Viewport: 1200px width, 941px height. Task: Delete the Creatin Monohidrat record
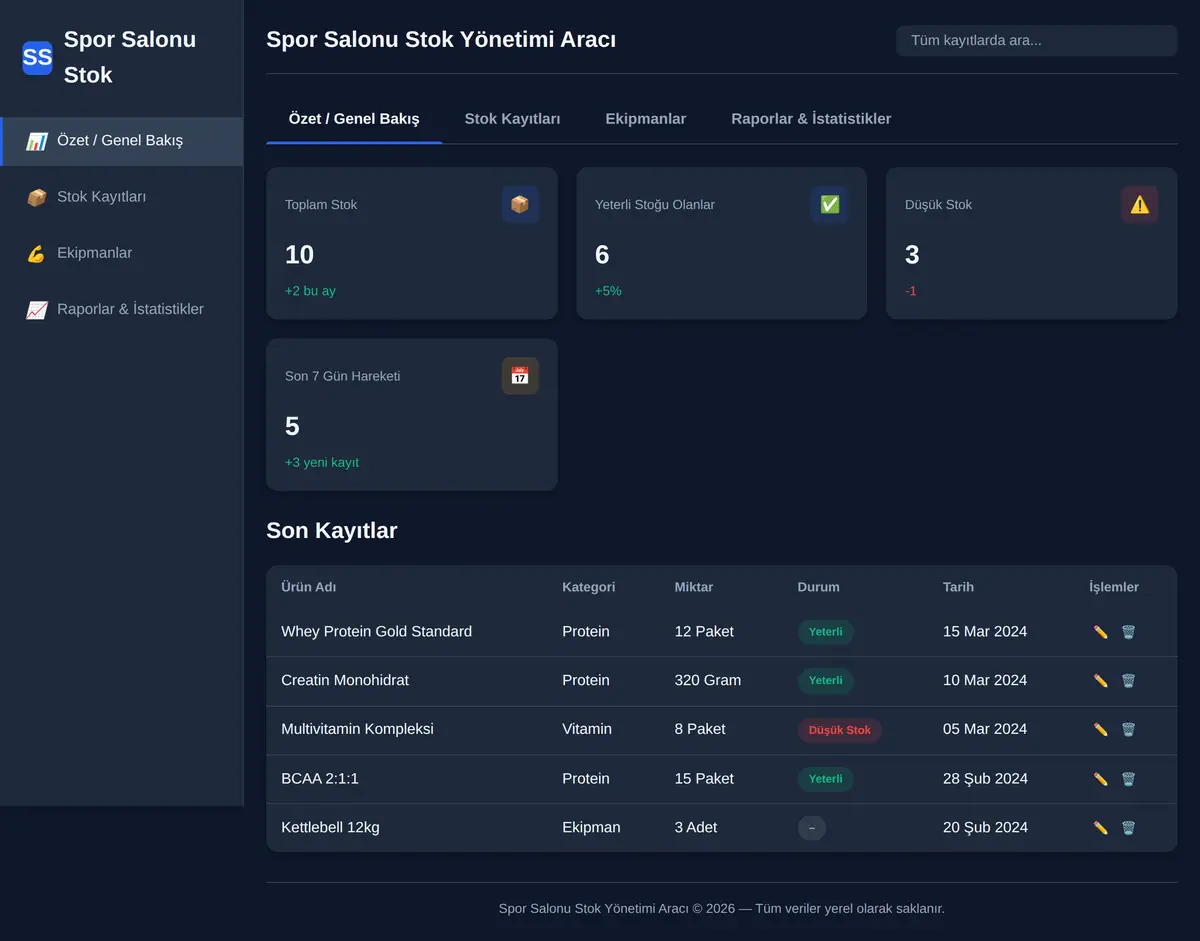[1128, 681]
